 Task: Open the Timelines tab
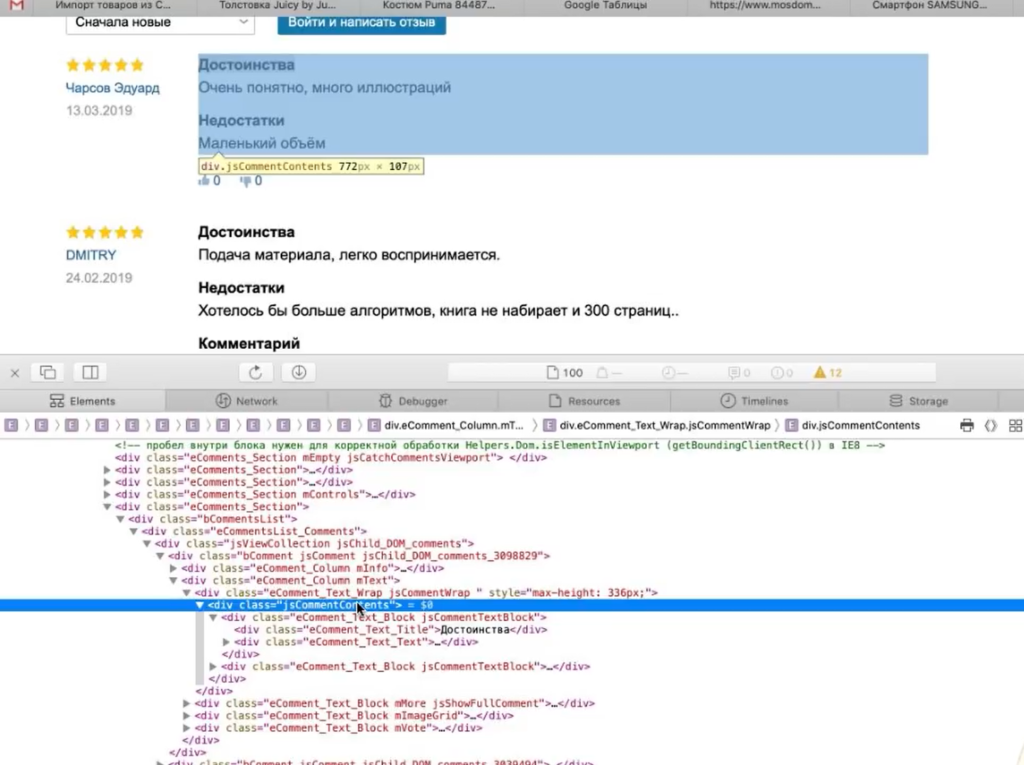(755, 401)
